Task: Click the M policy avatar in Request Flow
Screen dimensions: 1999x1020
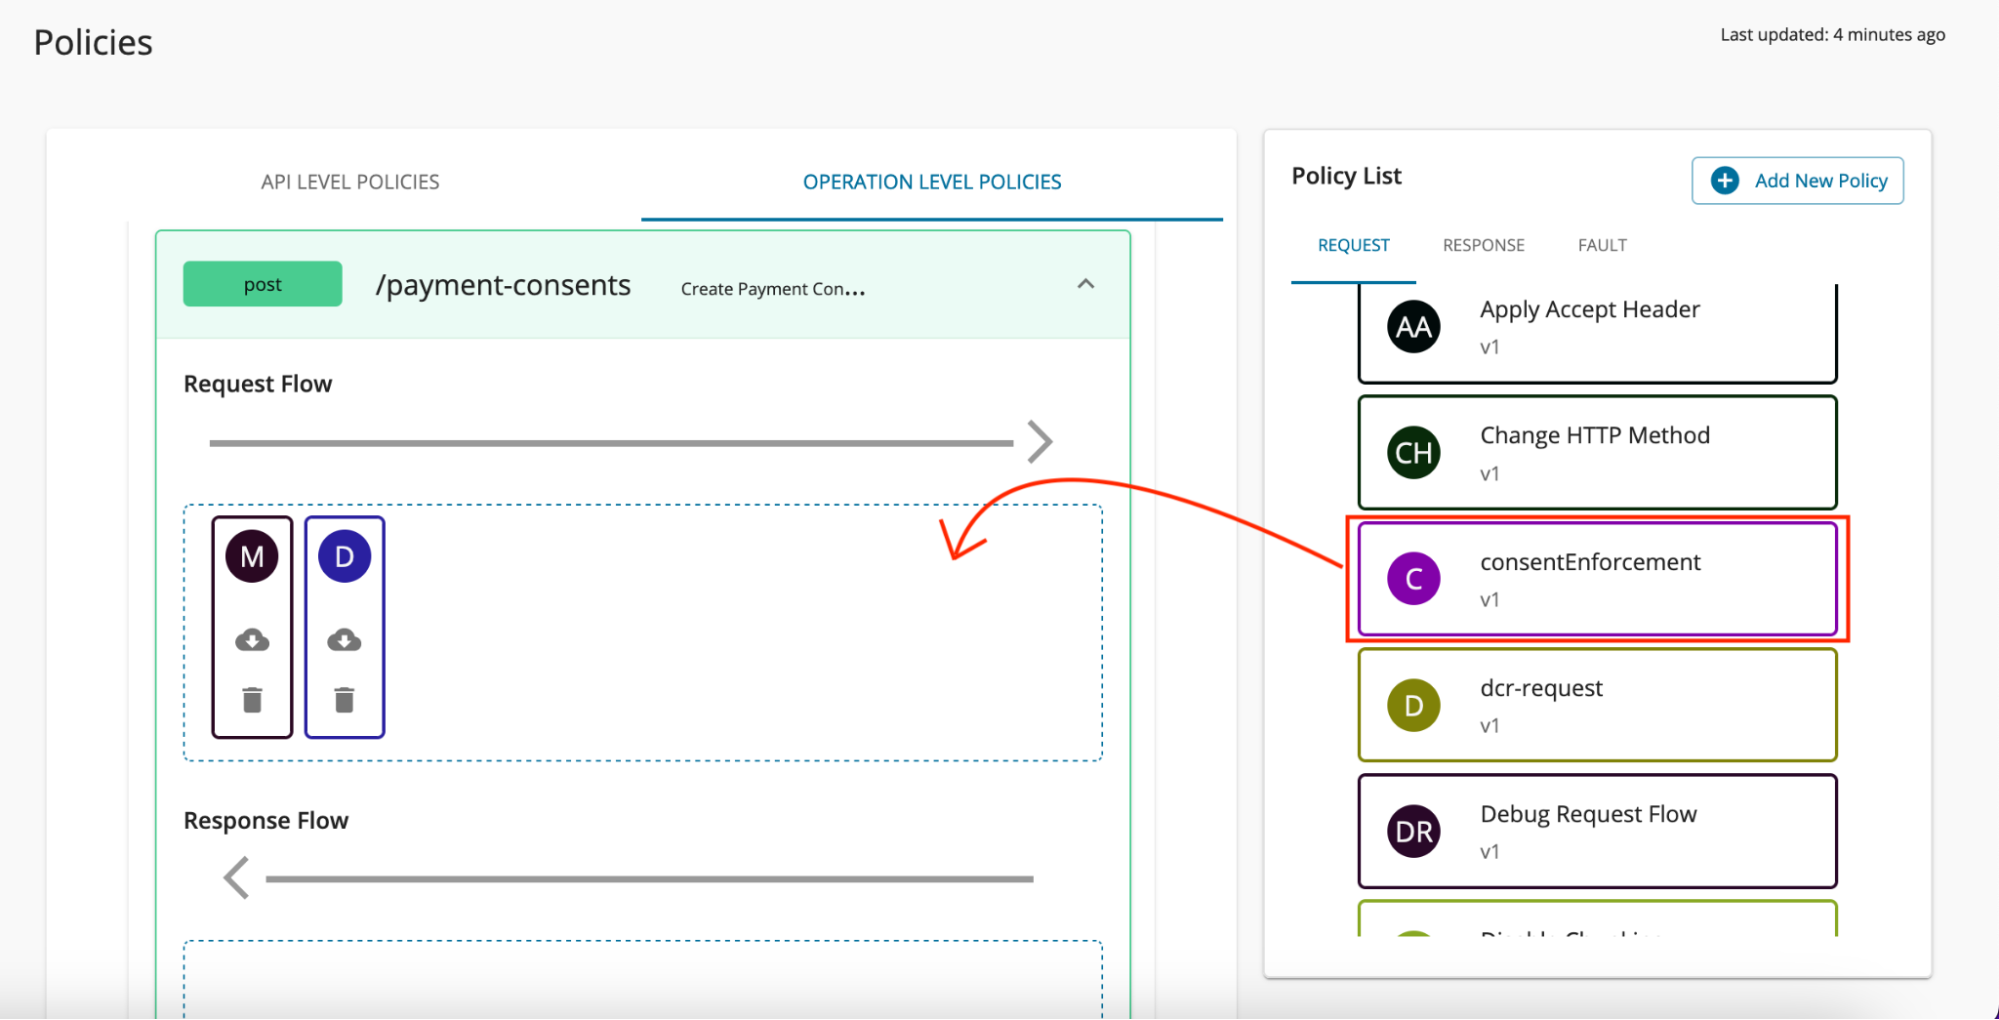Action: (252, 556)
